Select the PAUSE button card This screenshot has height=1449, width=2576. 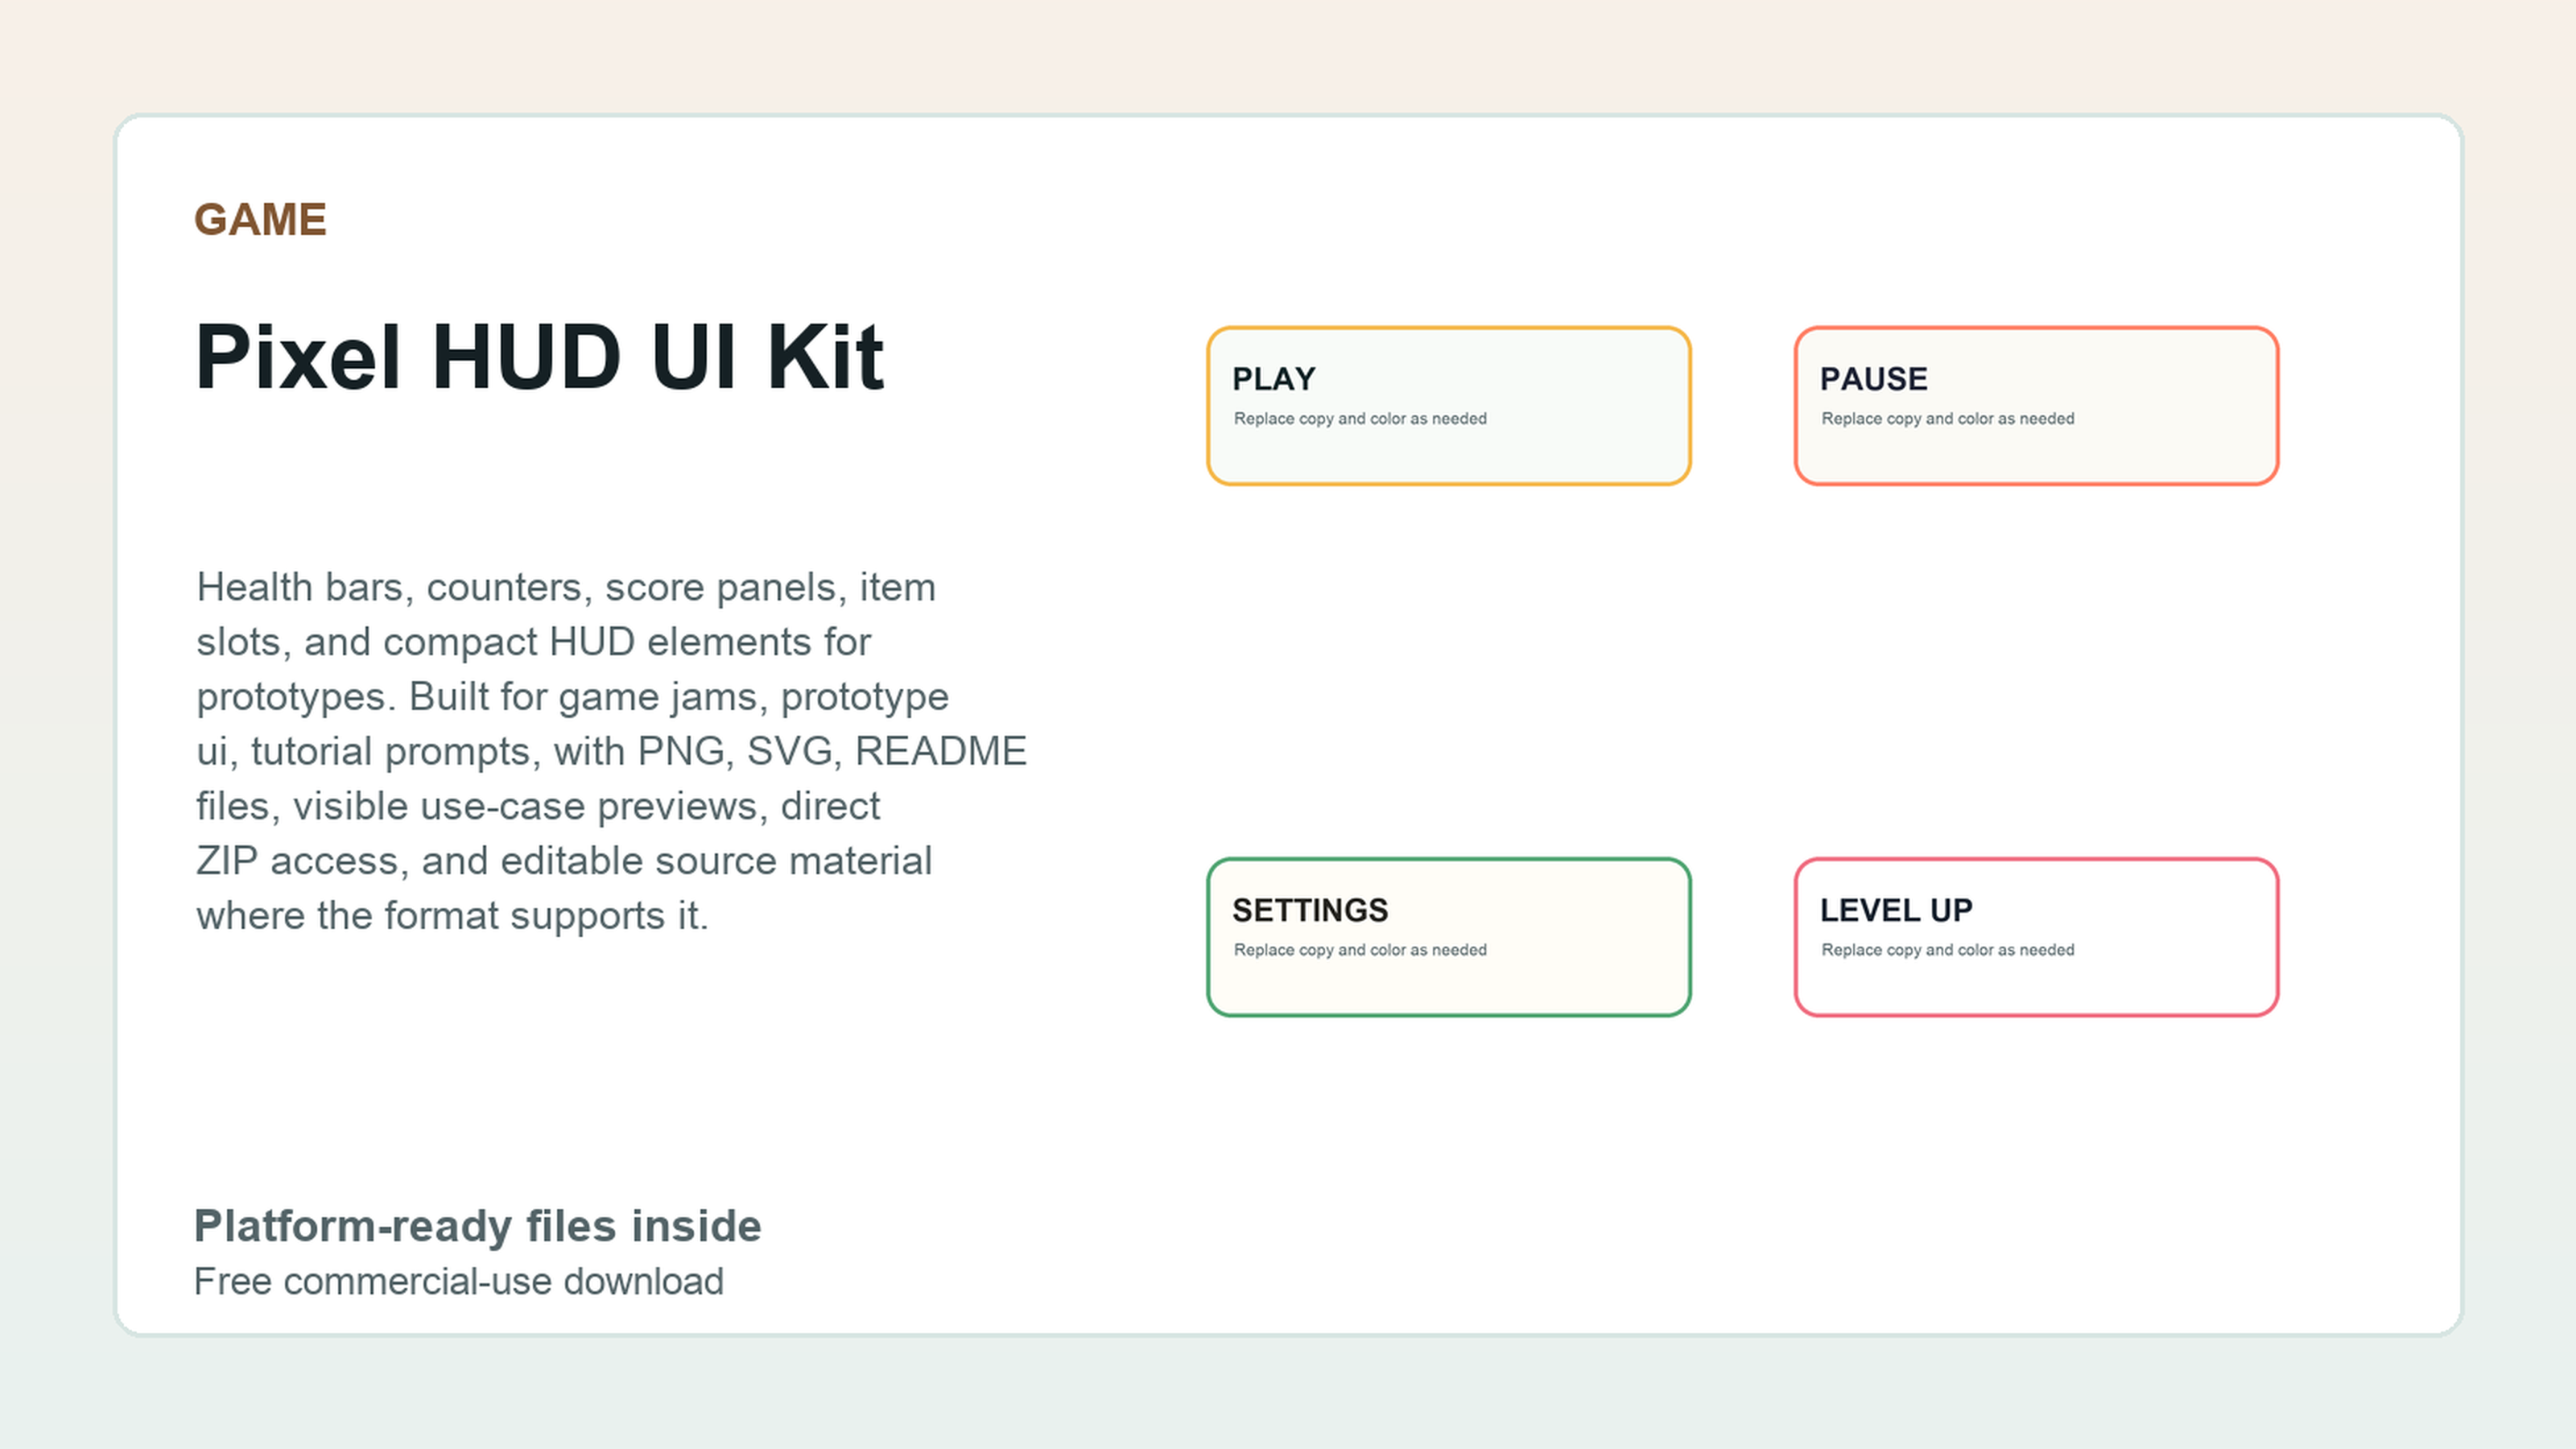tap(2036, 406)
